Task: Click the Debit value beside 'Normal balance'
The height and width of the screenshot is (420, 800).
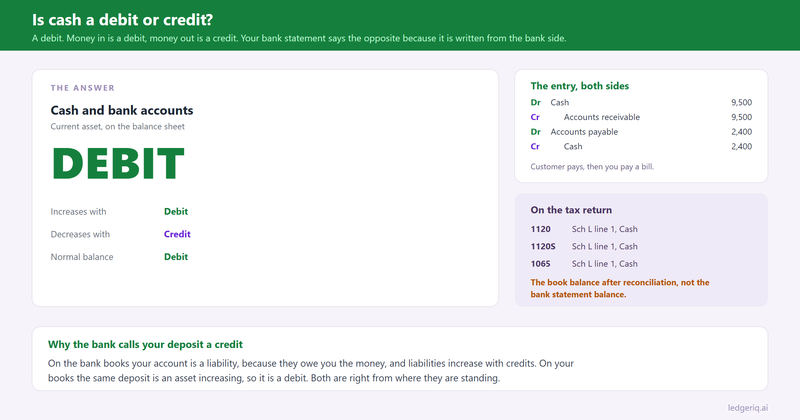Action: pyautogui.click(x=176, y=257)
